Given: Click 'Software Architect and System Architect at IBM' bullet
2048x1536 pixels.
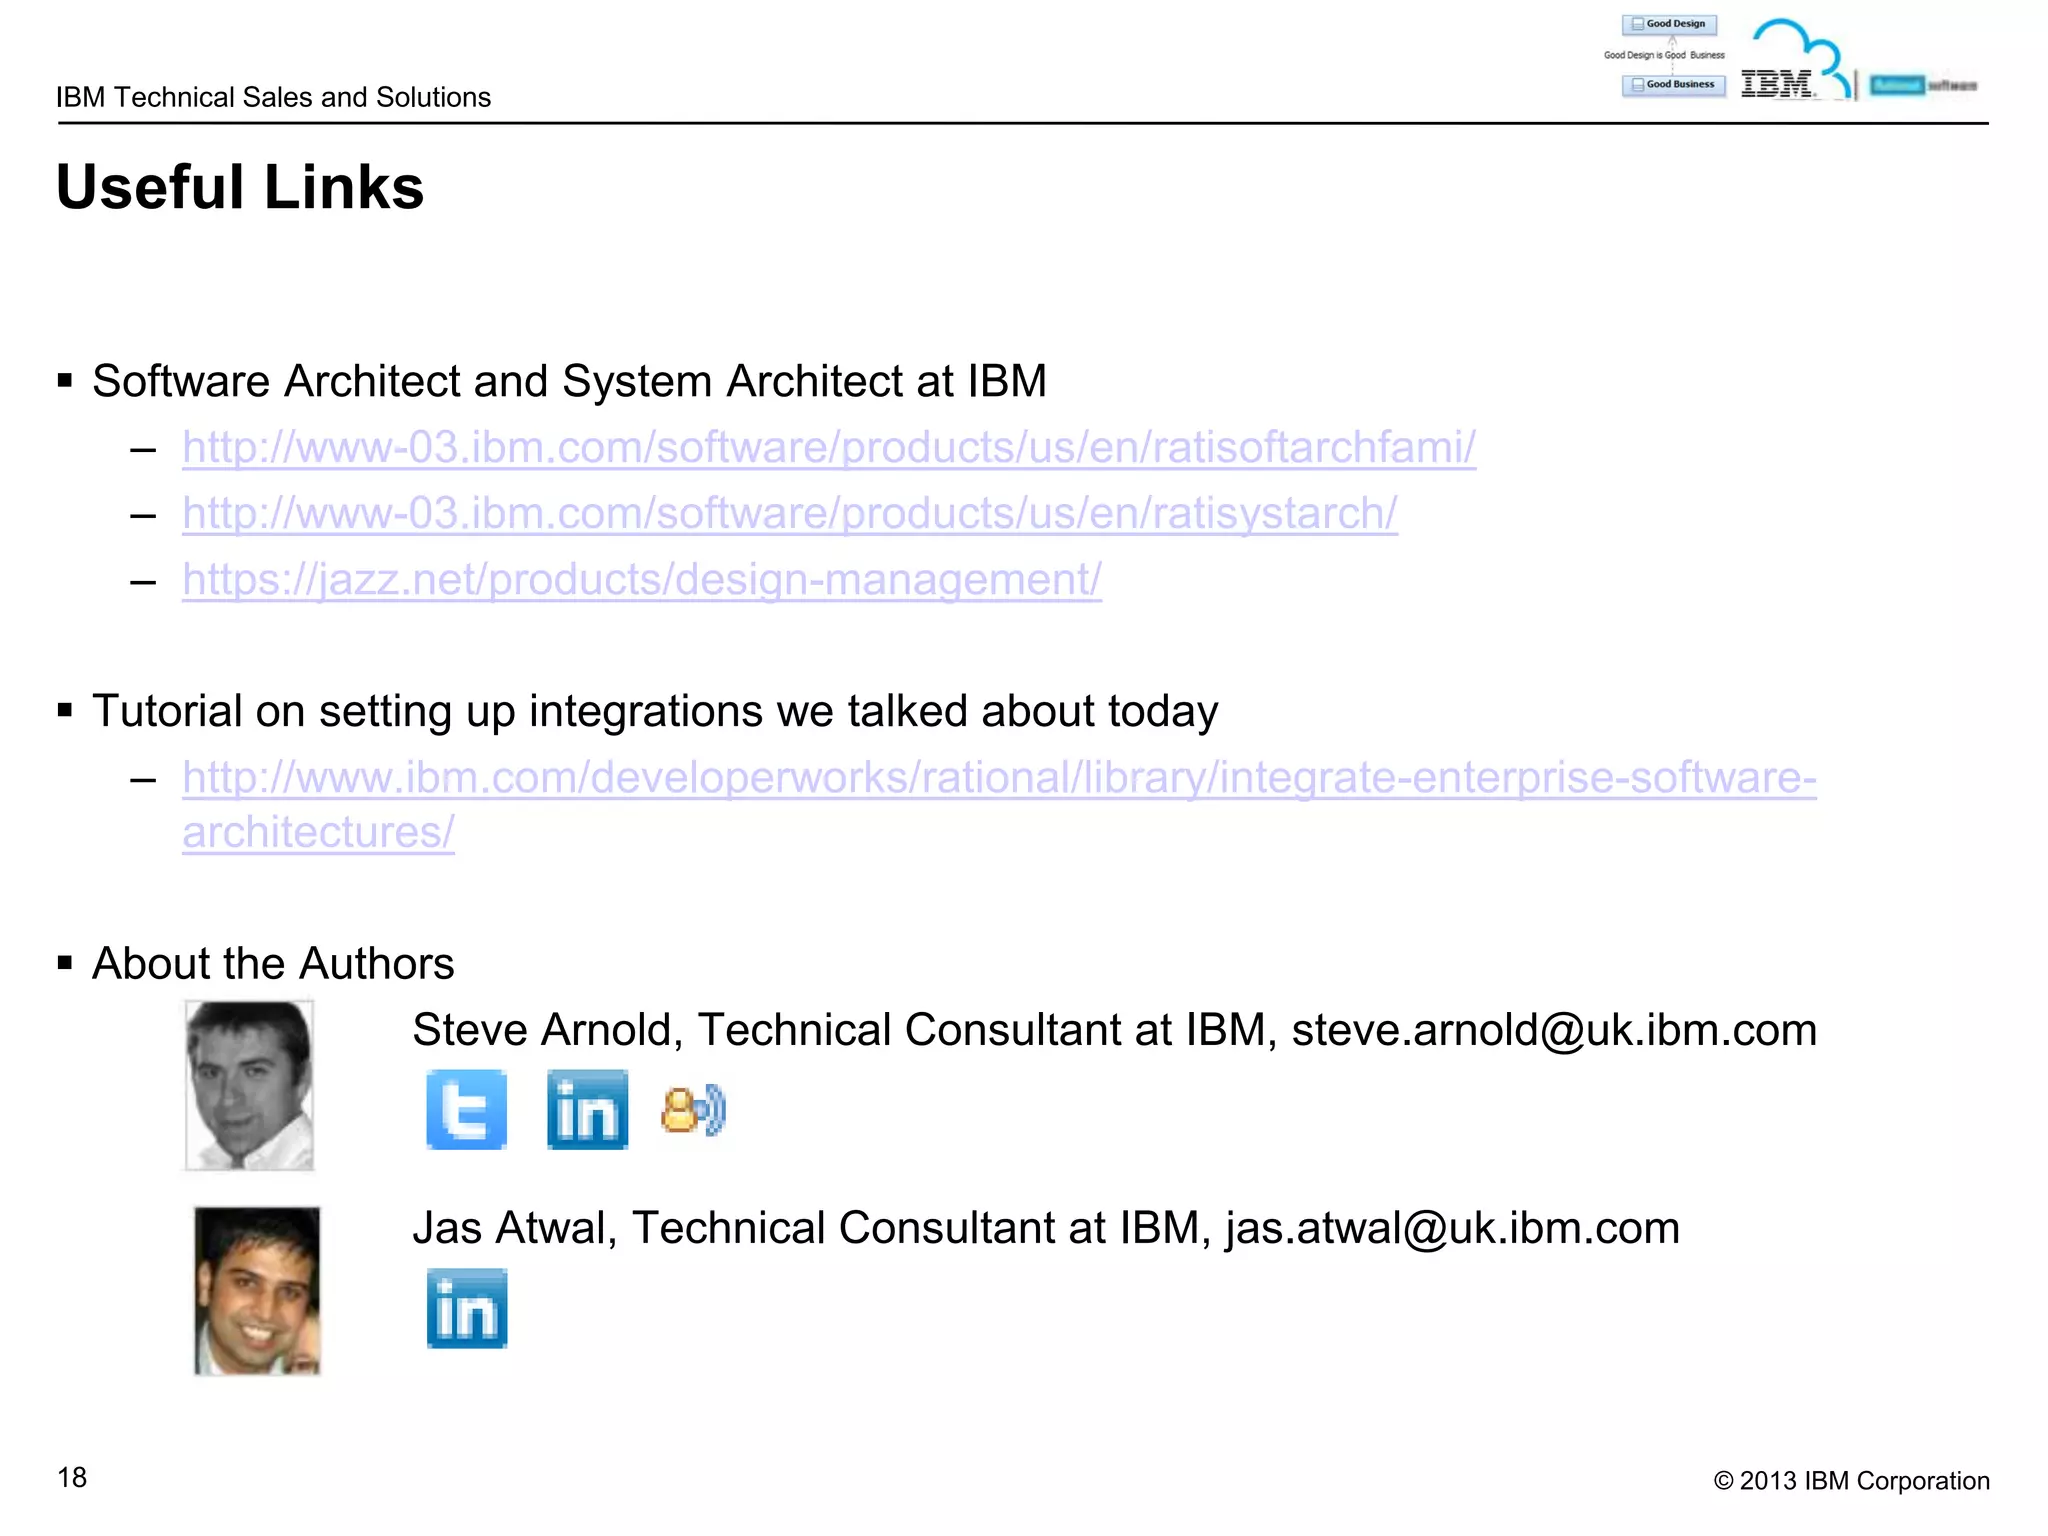Looking at the screenshot, I should tap(569, 381).
